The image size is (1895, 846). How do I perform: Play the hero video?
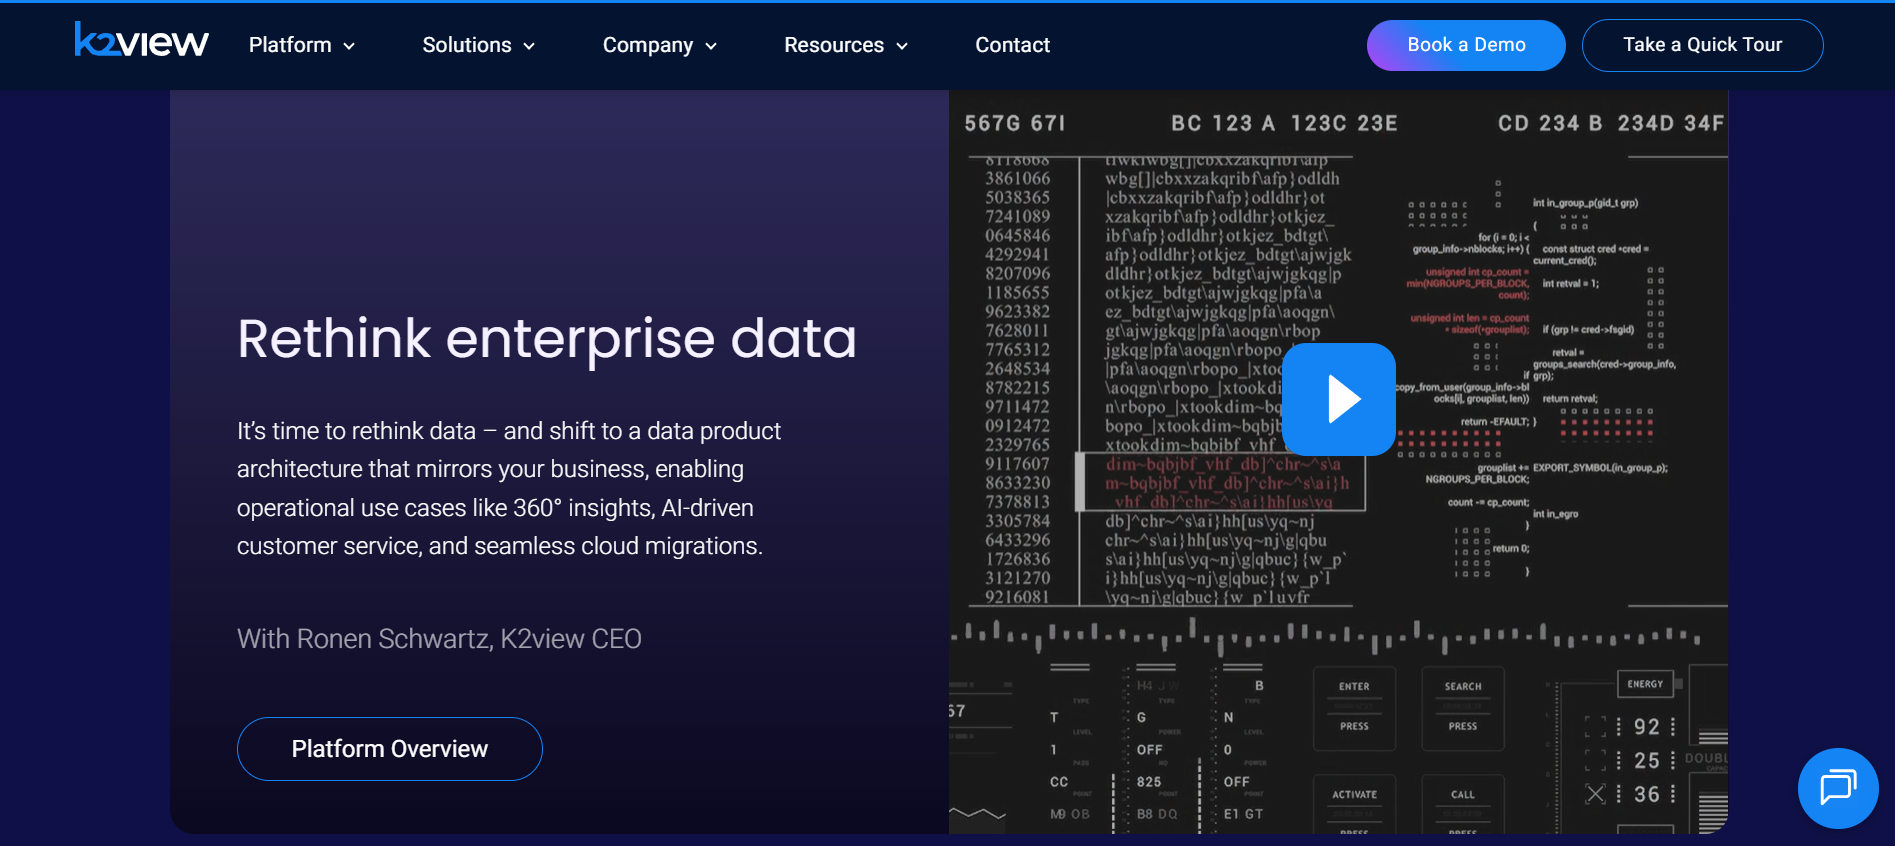point(1338,399)
